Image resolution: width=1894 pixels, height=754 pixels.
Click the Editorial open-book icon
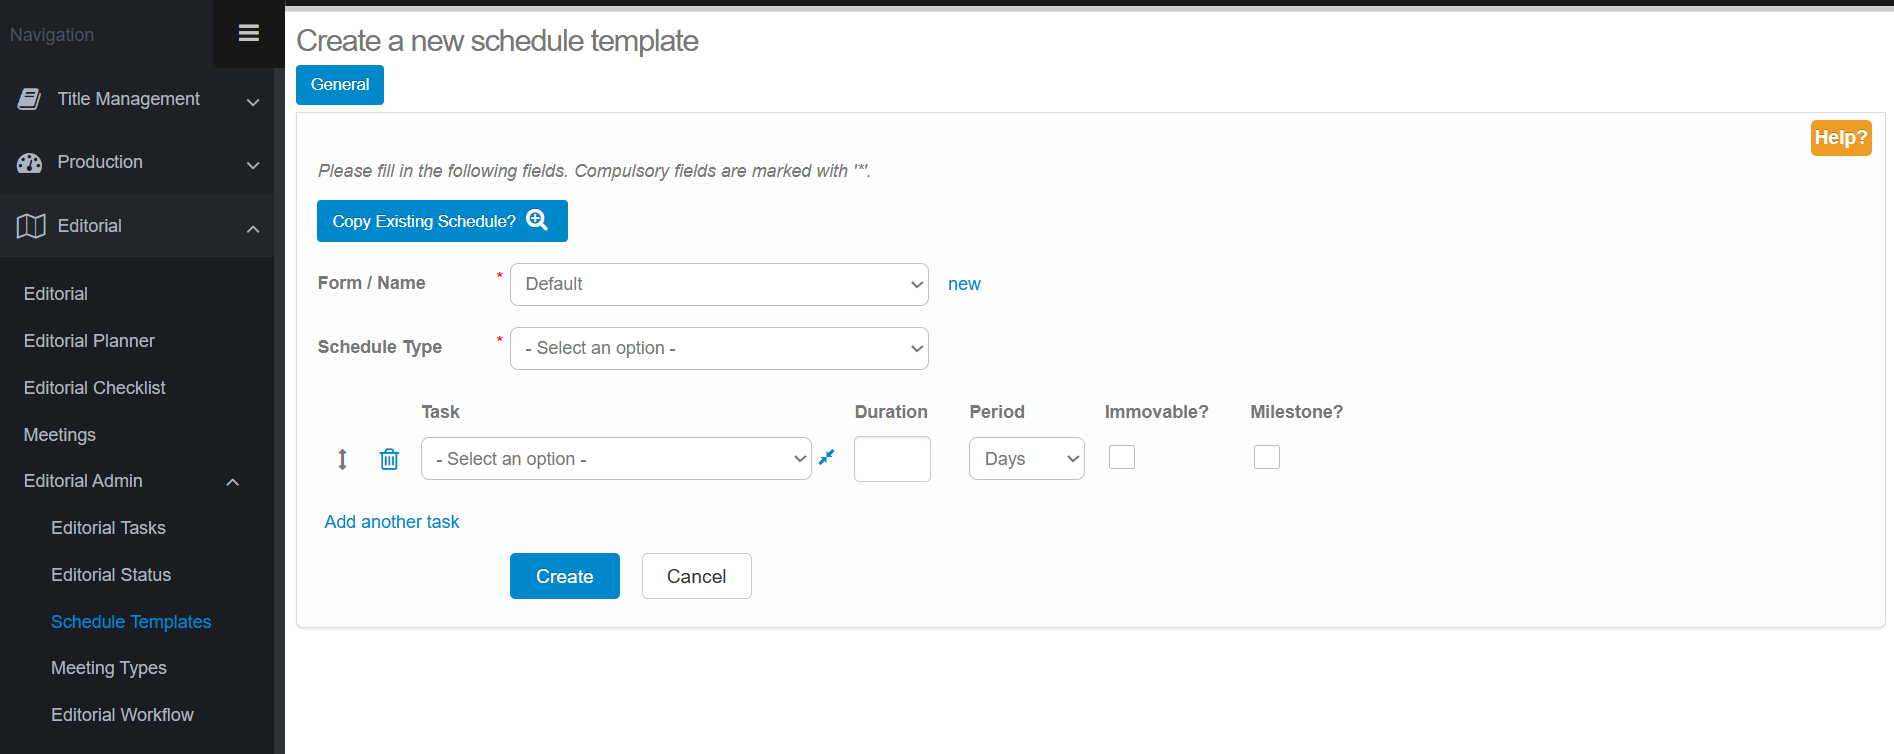tap(31, 226)
